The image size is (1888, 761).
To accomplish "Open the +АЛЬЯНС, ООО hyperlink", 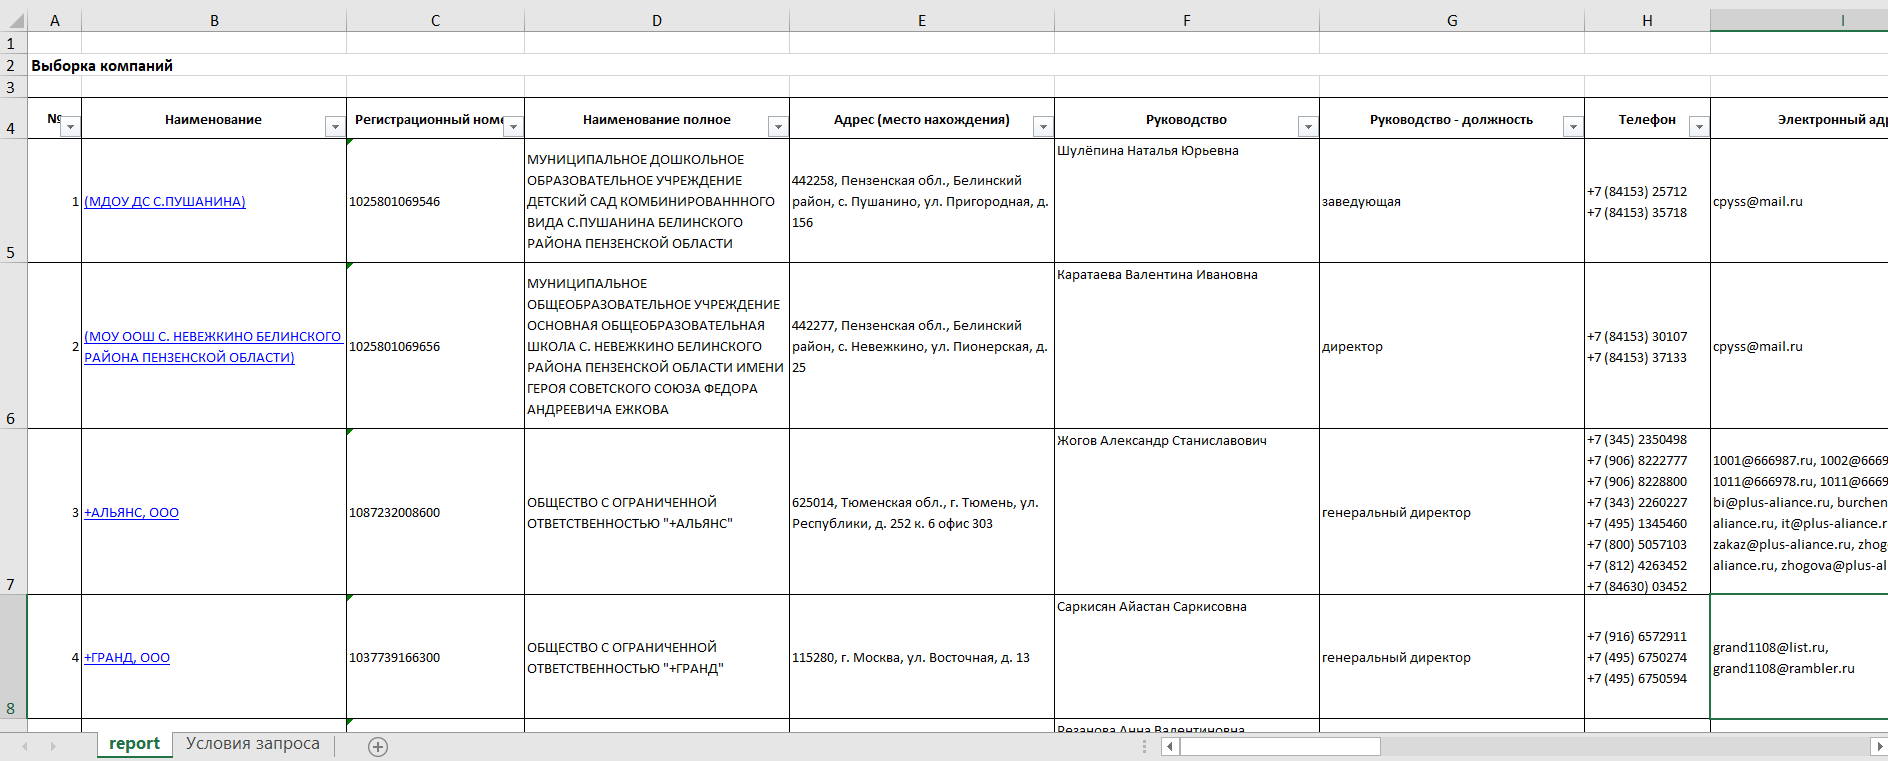I will (131, 513).
